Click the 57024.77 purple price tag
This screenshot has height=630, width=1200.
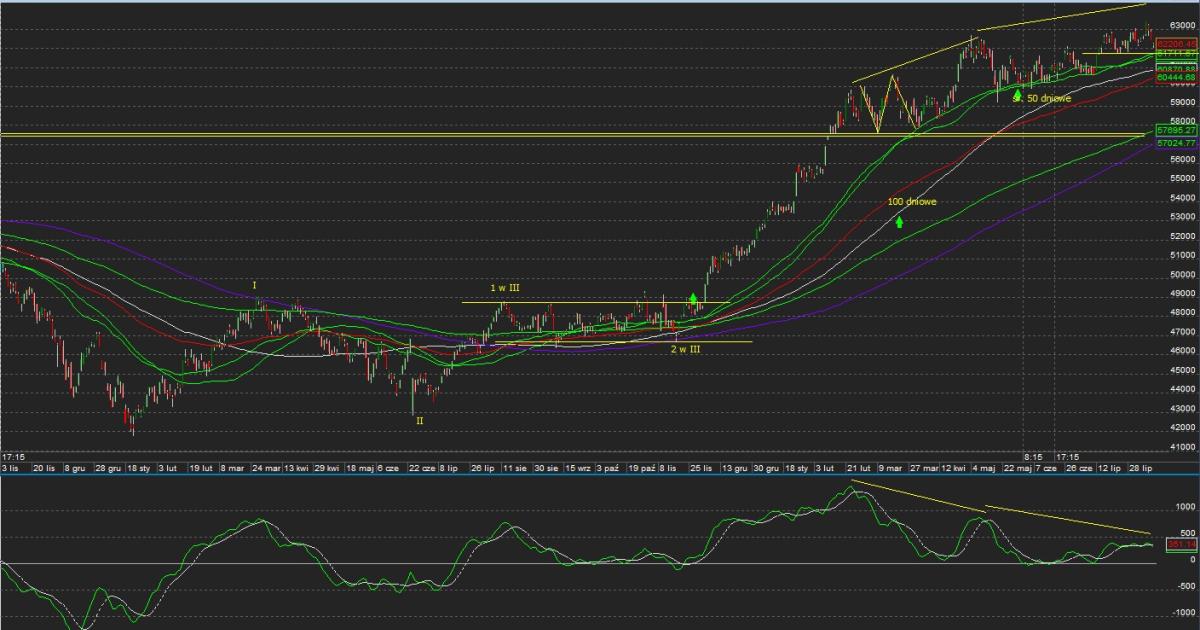(1176, 143)
